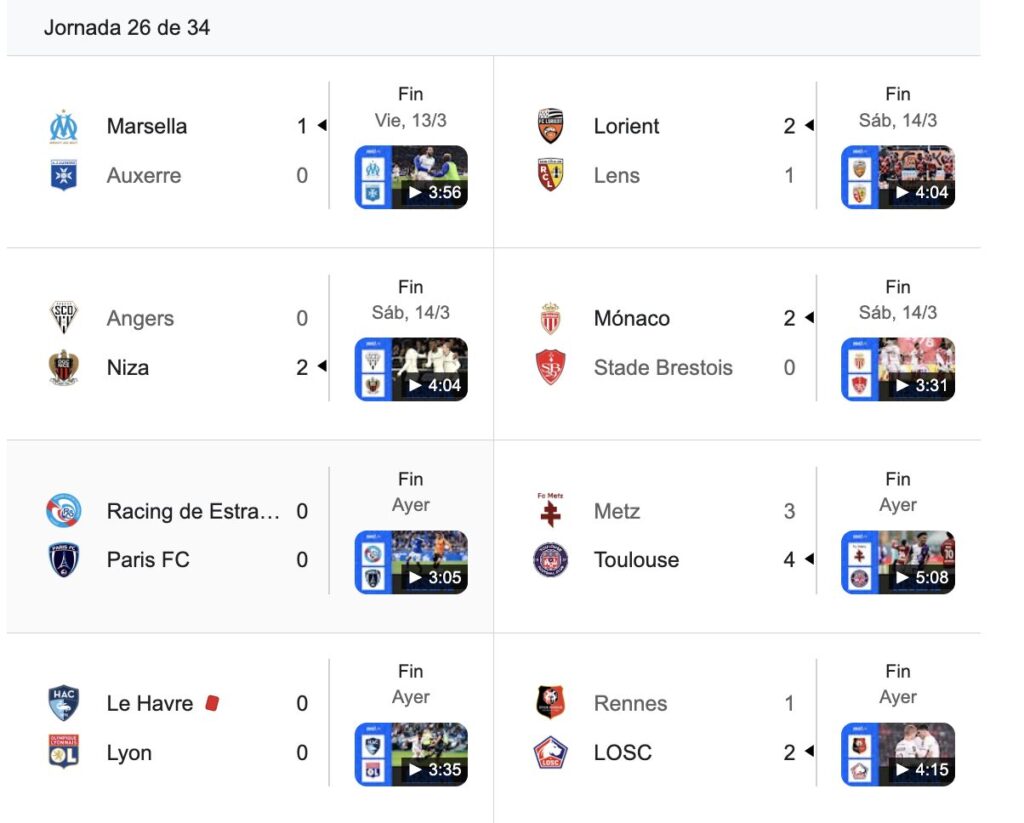
Task: Open the Le Havre vs Lyon 3:35 video
Action: click(x=411, y=754)
